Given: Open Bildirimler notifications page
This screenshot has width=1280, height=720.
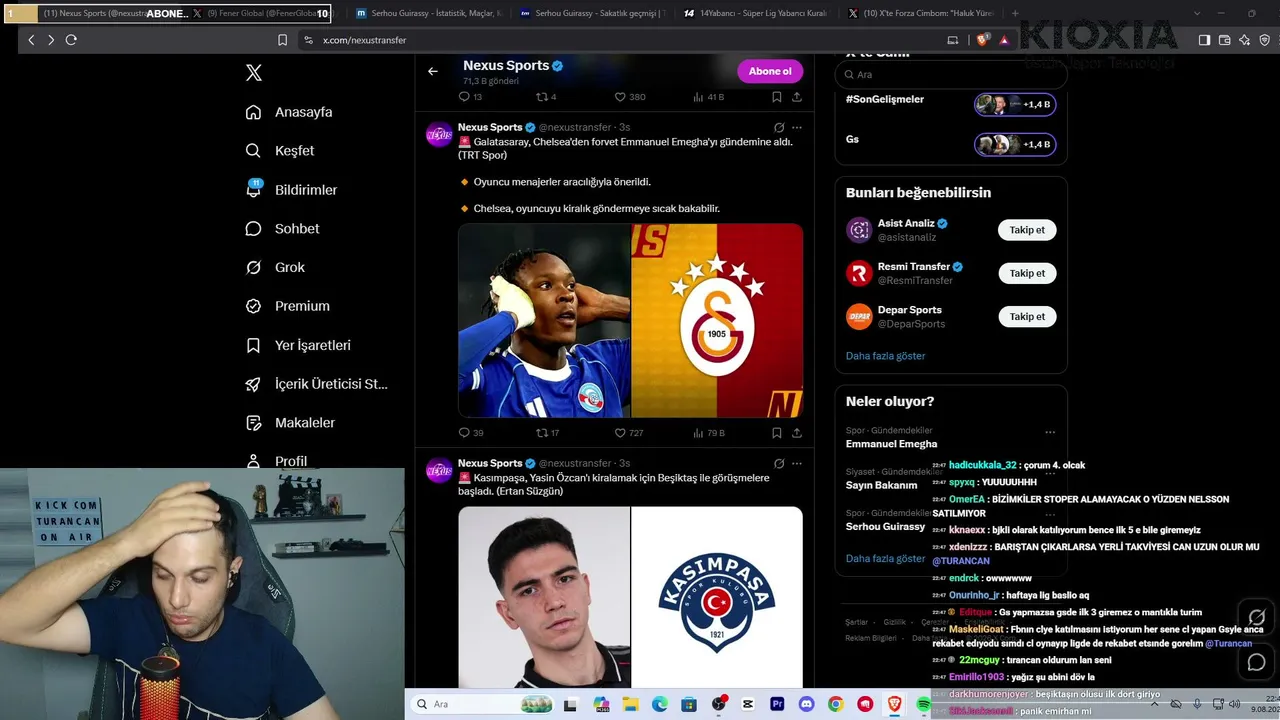Looking at the screenshot, I should click(x=291, y=190).
